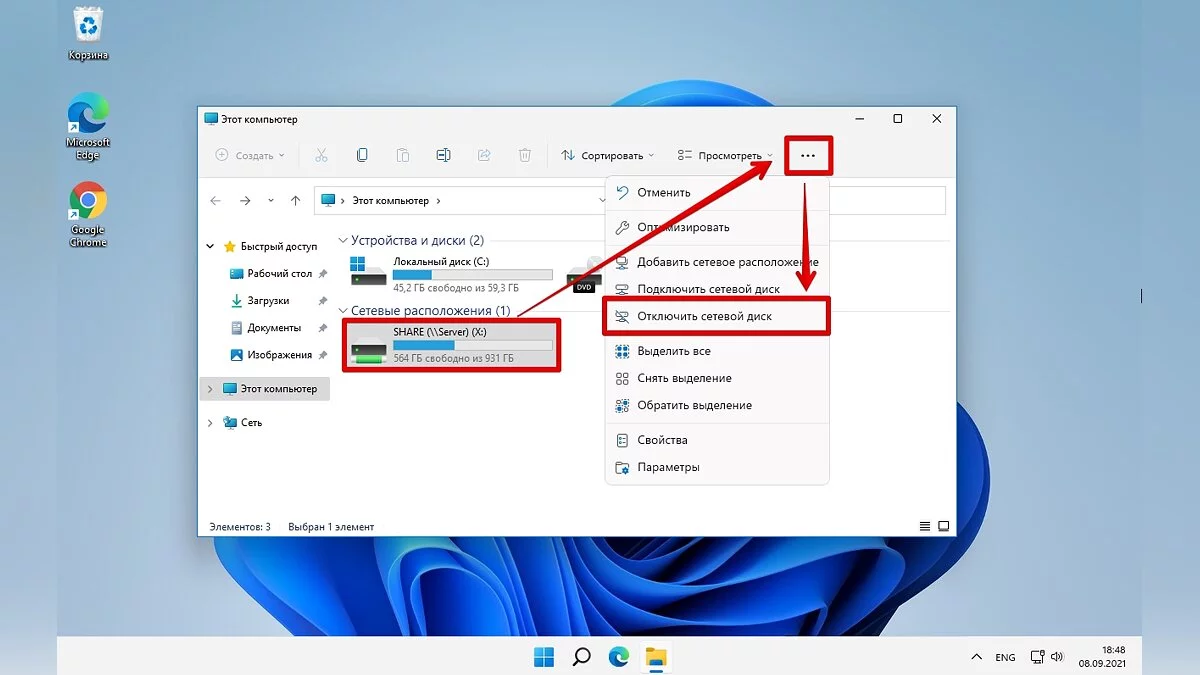This screenshot has width=1200, height=675.
Task: Open Загрузки in the navigation pane
Action: (x=267, y=301)
